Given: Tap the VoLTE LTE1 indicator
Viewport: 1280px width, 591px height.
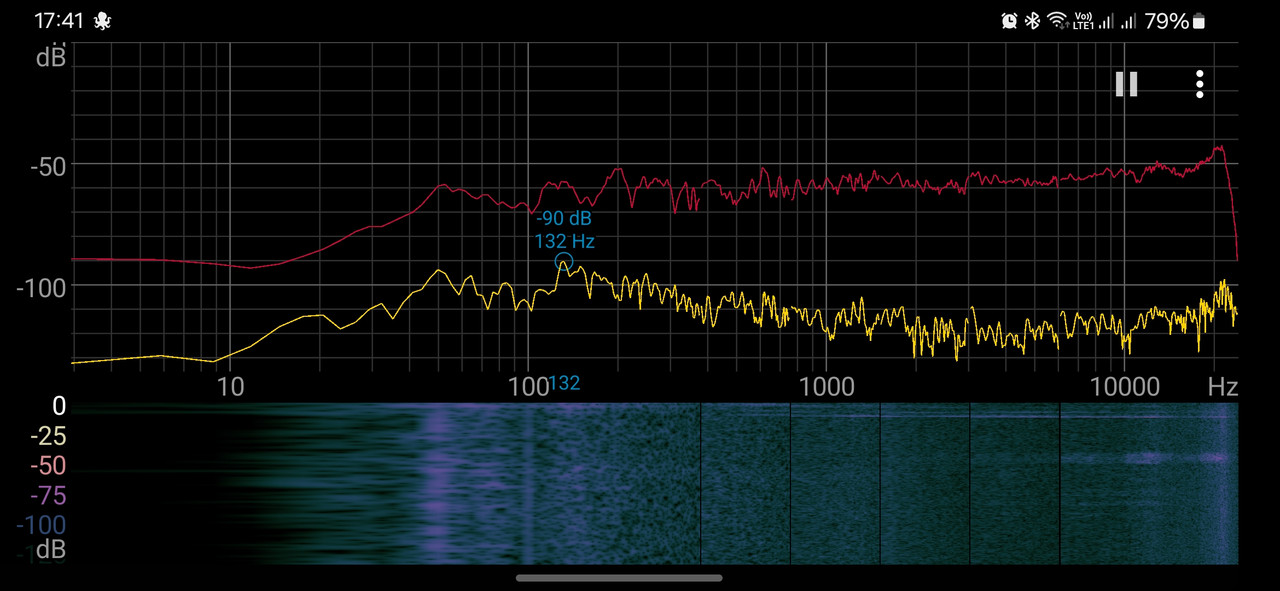Looking at the screenshot, I should coord(1083,20).
